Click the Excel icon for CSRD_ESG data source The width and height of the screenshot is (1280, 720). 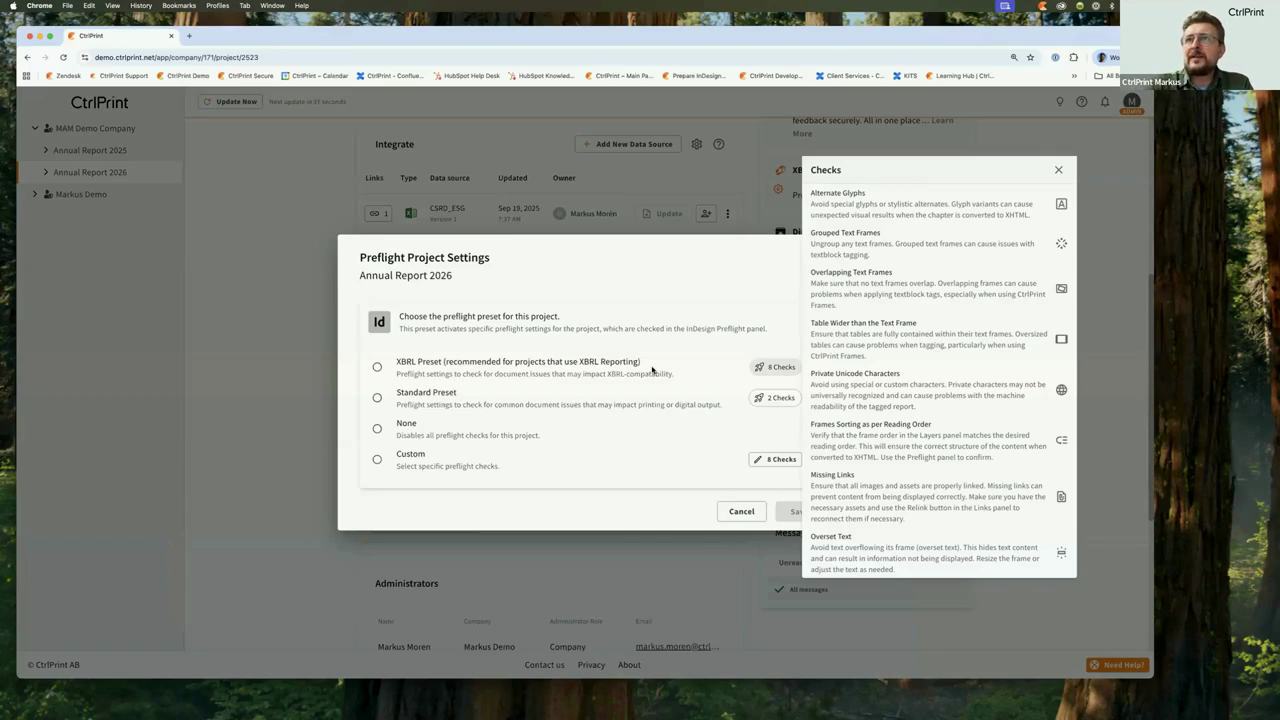[x=410, y=212]
